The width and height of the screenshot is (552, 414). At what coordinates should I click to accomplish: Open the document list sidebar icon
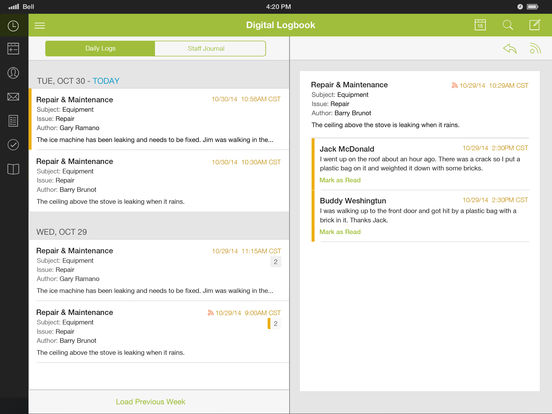13,121
